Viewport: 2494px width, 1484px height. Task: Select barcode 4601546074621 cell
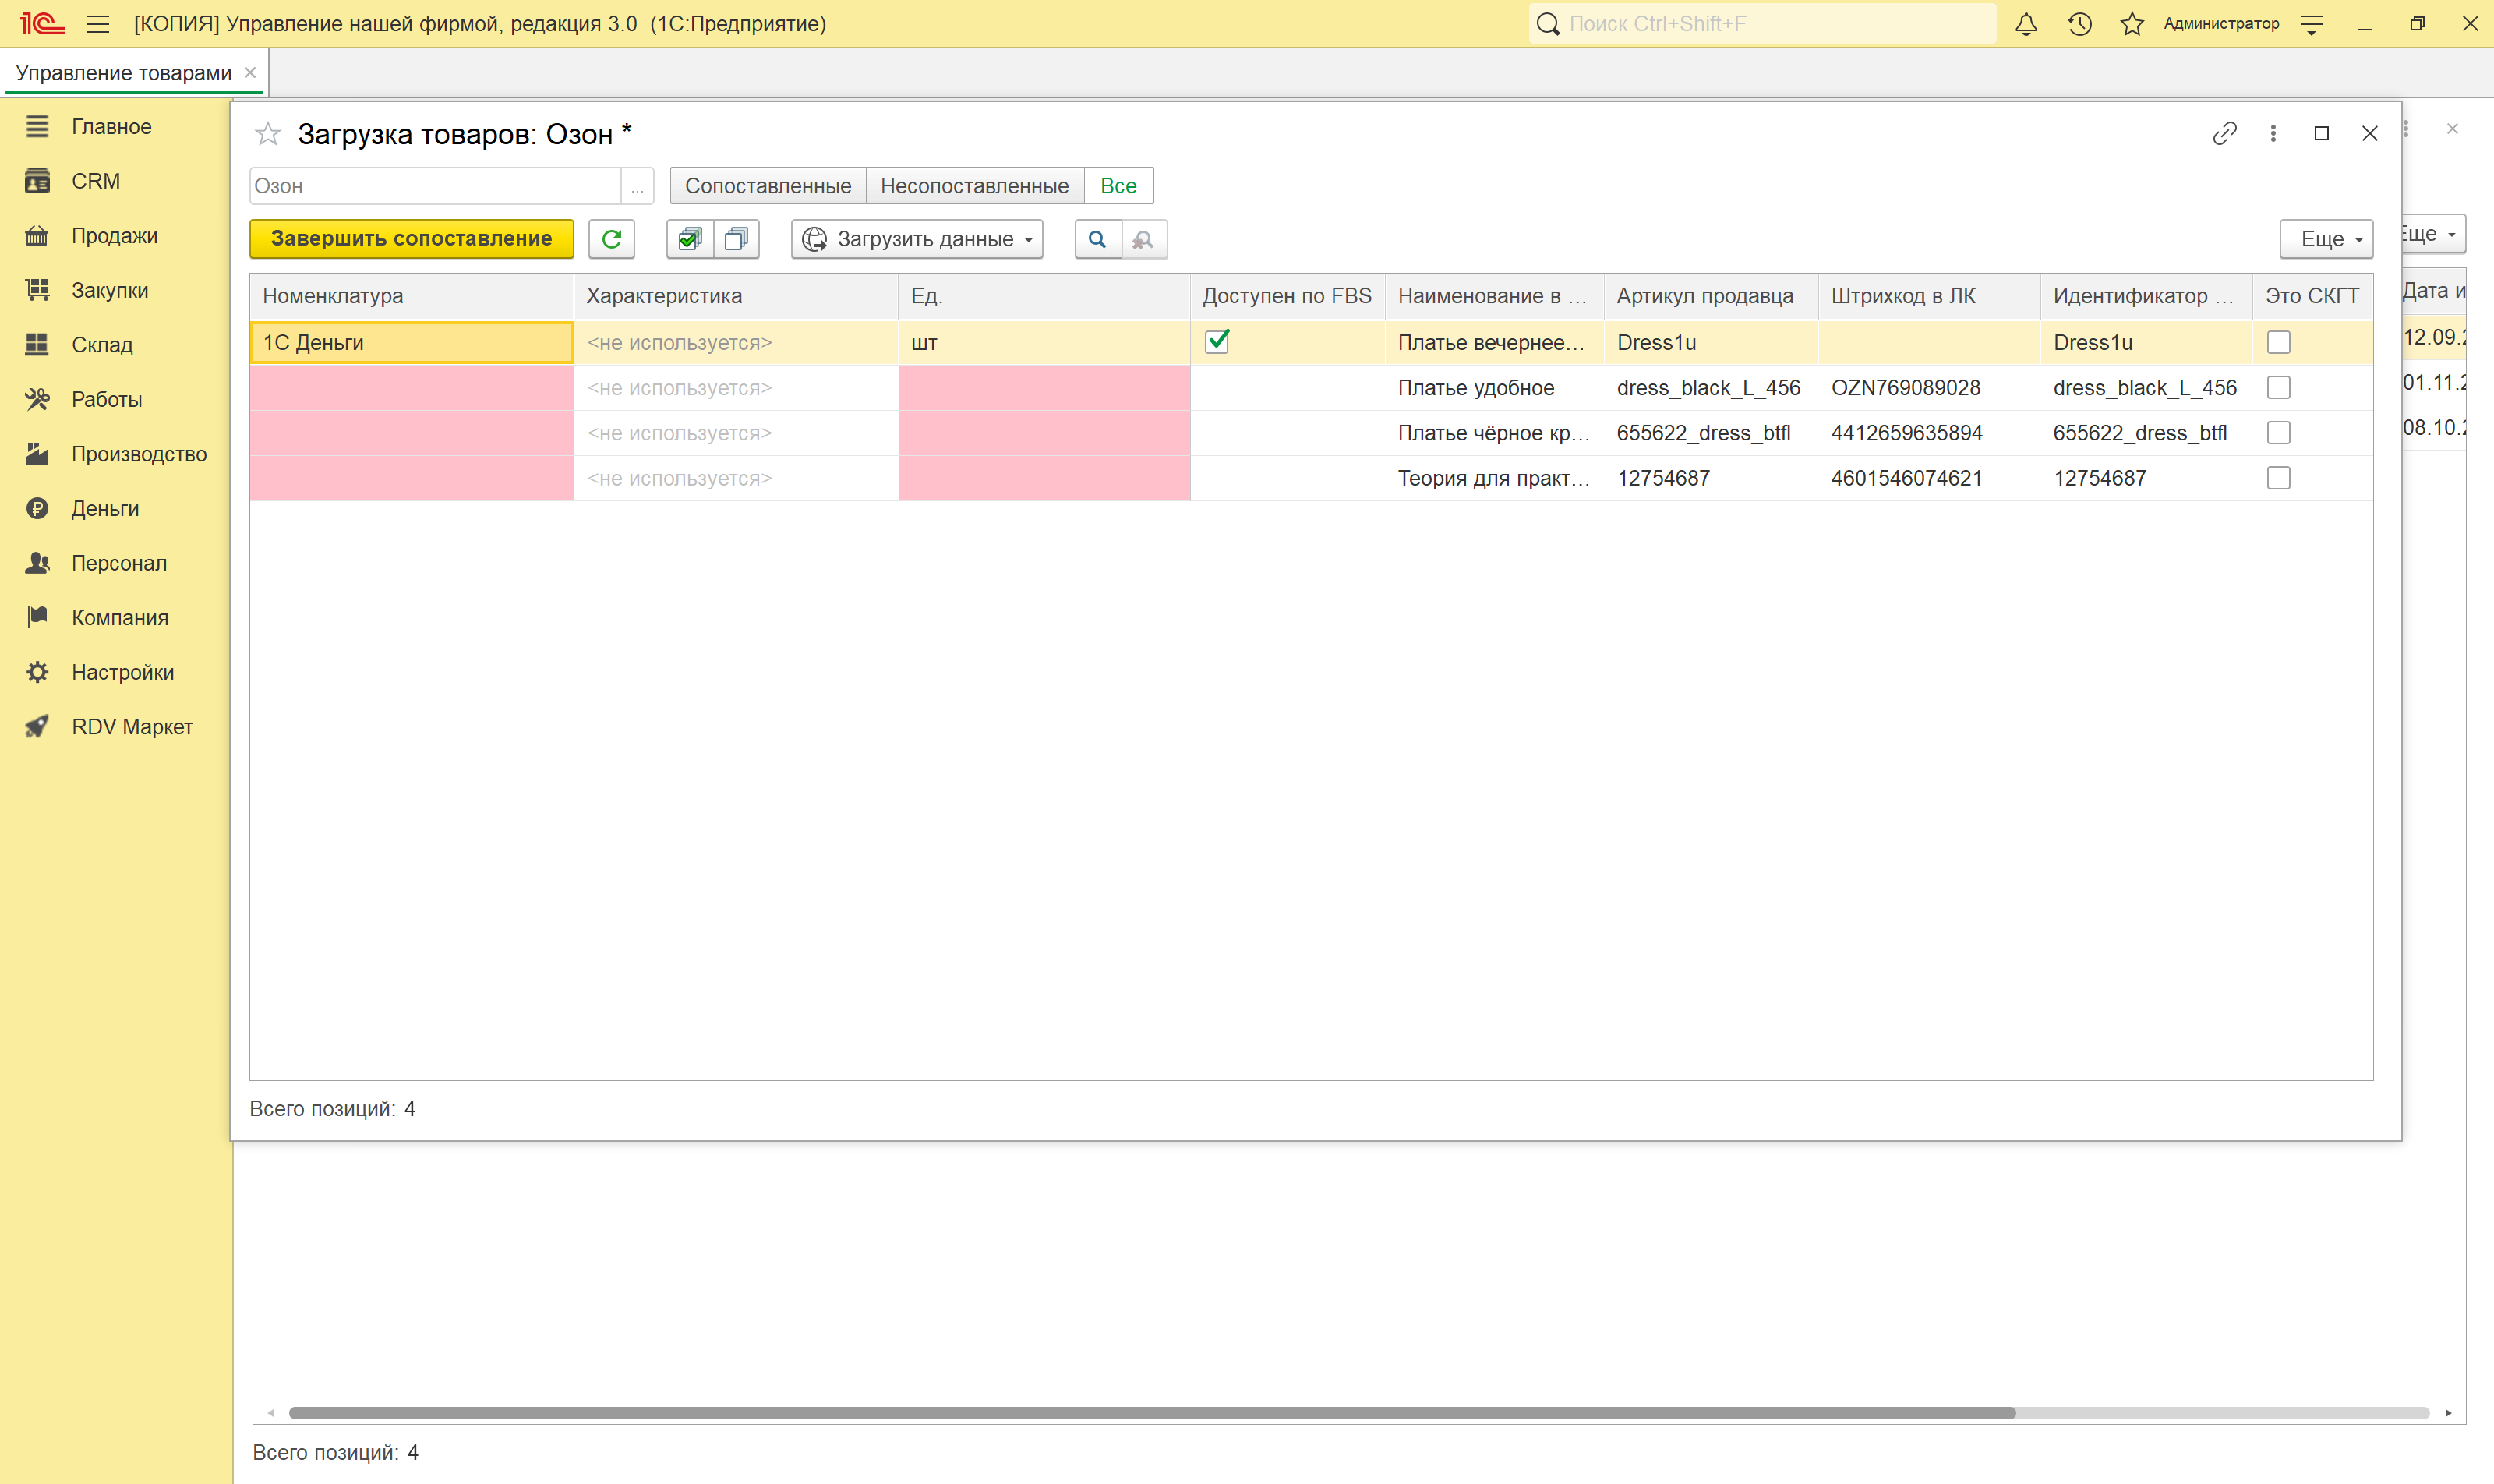coord(1929,478)
